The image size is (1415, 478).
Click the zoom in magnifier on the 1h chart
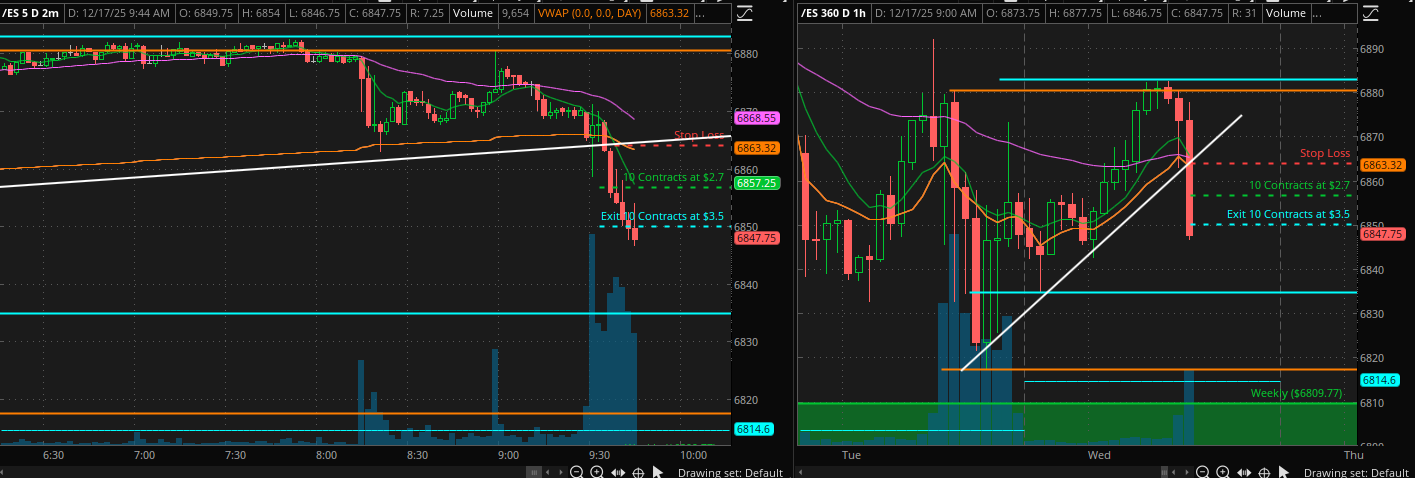click(1223, 472)
